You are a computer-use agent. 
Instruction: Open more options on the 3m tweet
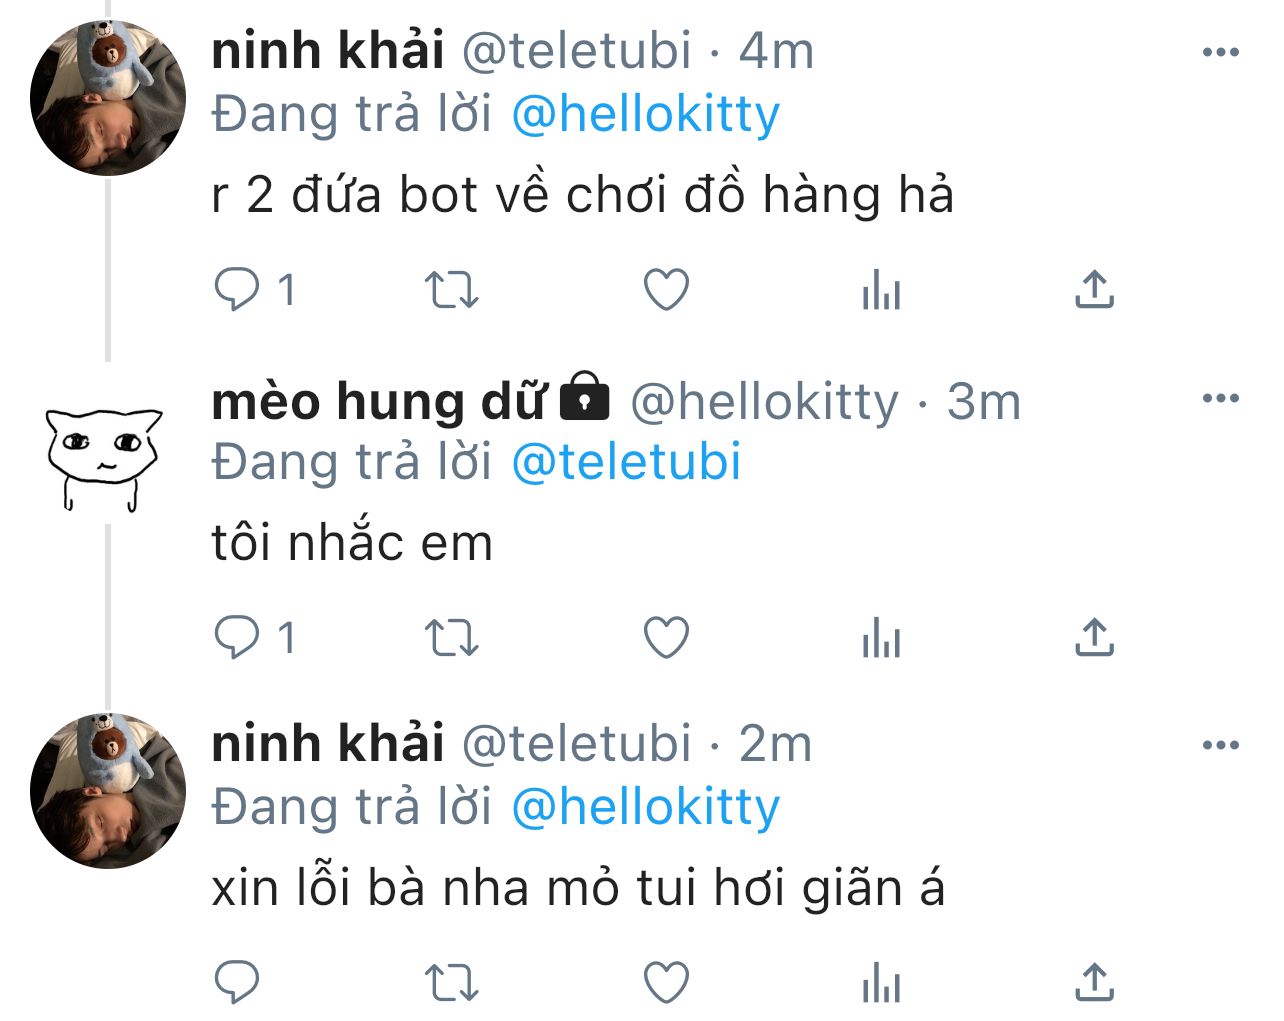1220,399
